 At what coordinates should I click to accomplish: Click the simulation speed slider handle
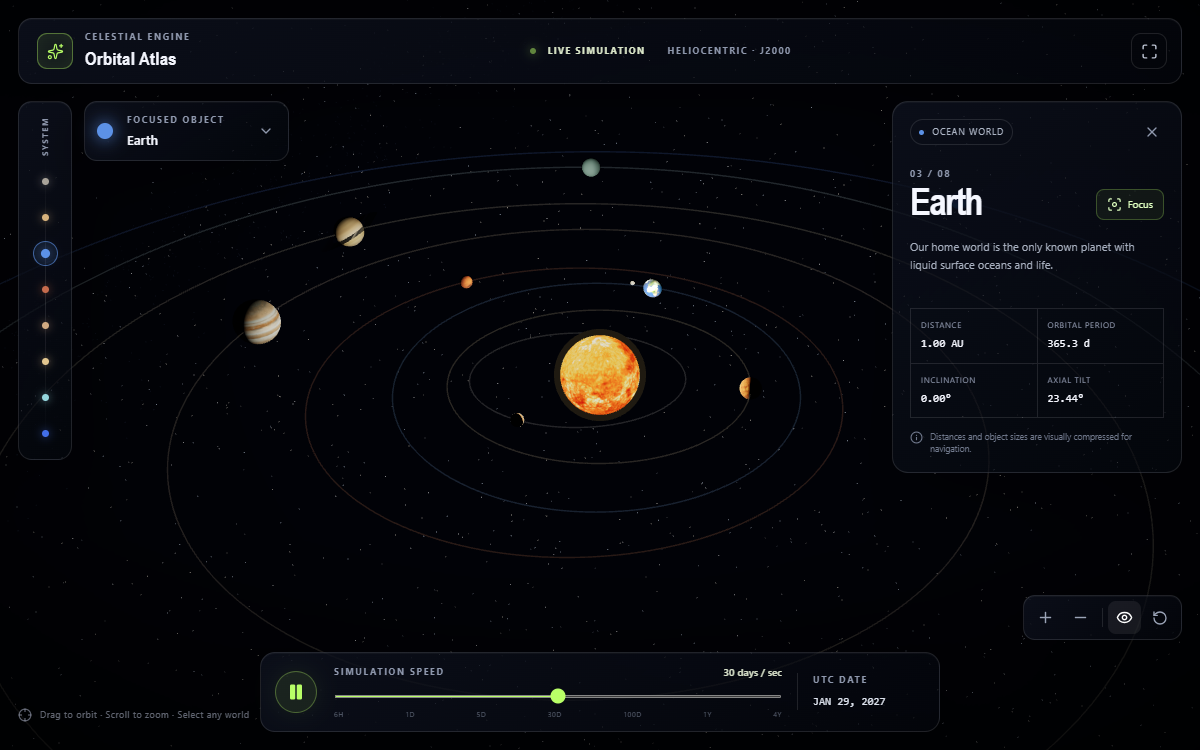click(558, 696)
